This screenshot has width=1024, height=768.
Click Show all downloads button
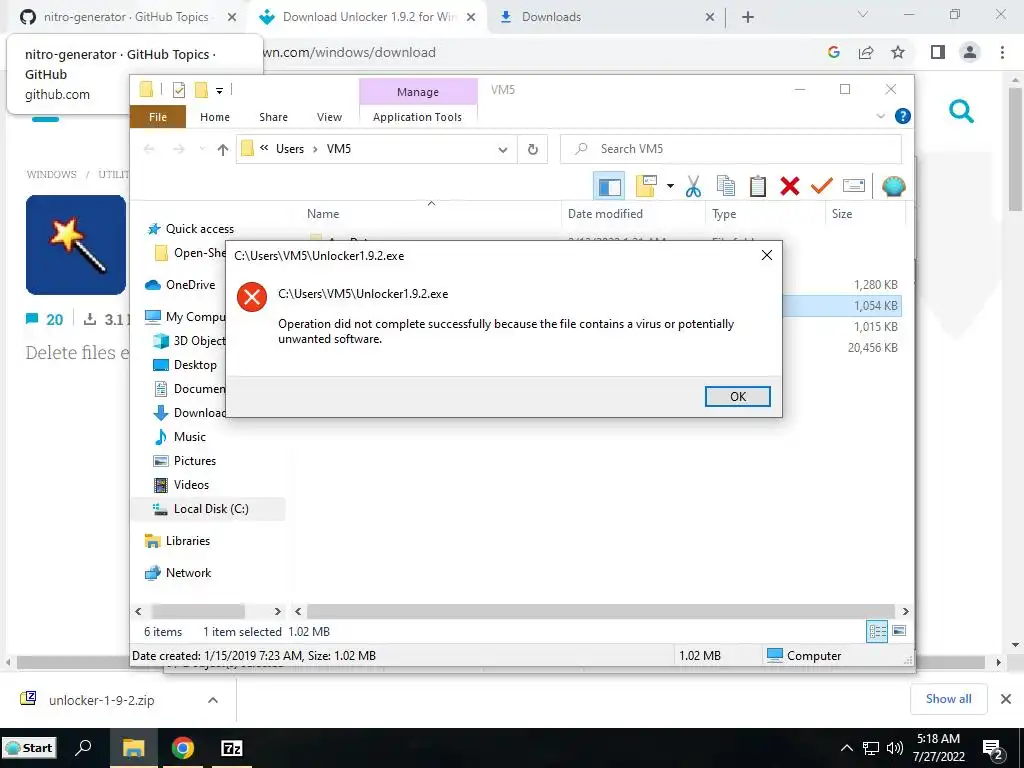(948, 699)
